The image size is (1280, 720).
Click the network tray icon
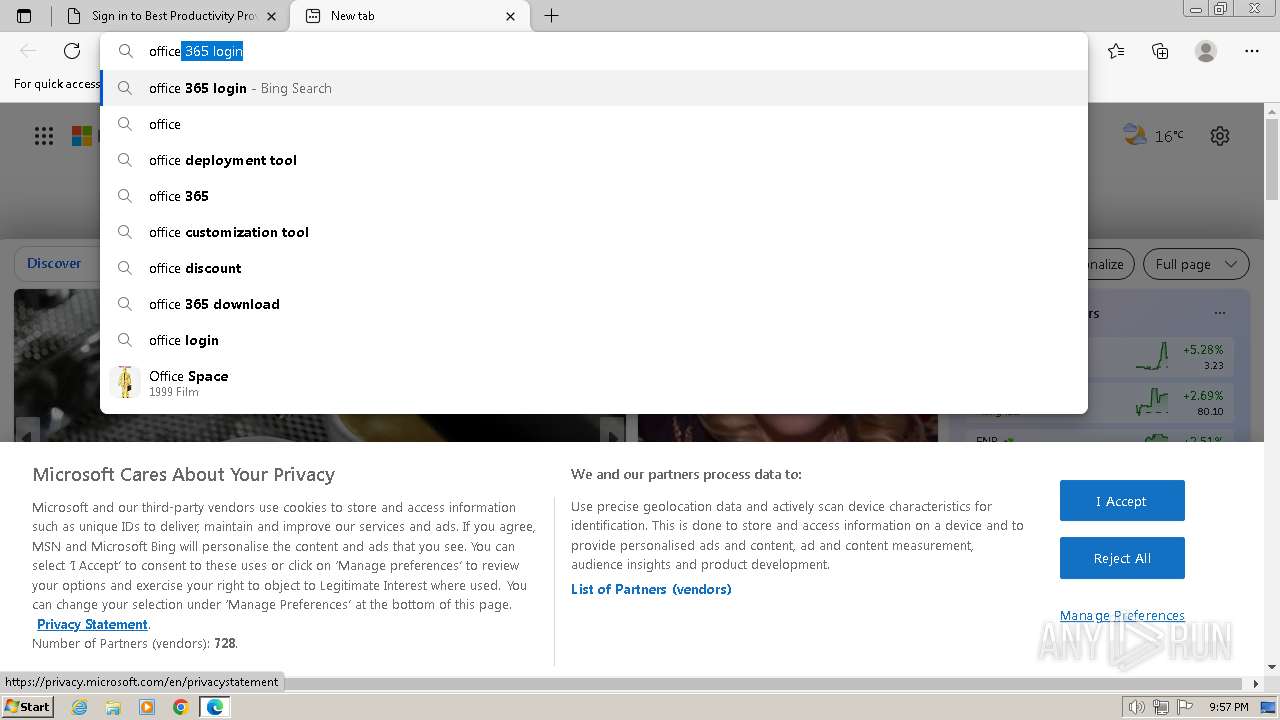pyautogui.click(x=1161, y=707)
